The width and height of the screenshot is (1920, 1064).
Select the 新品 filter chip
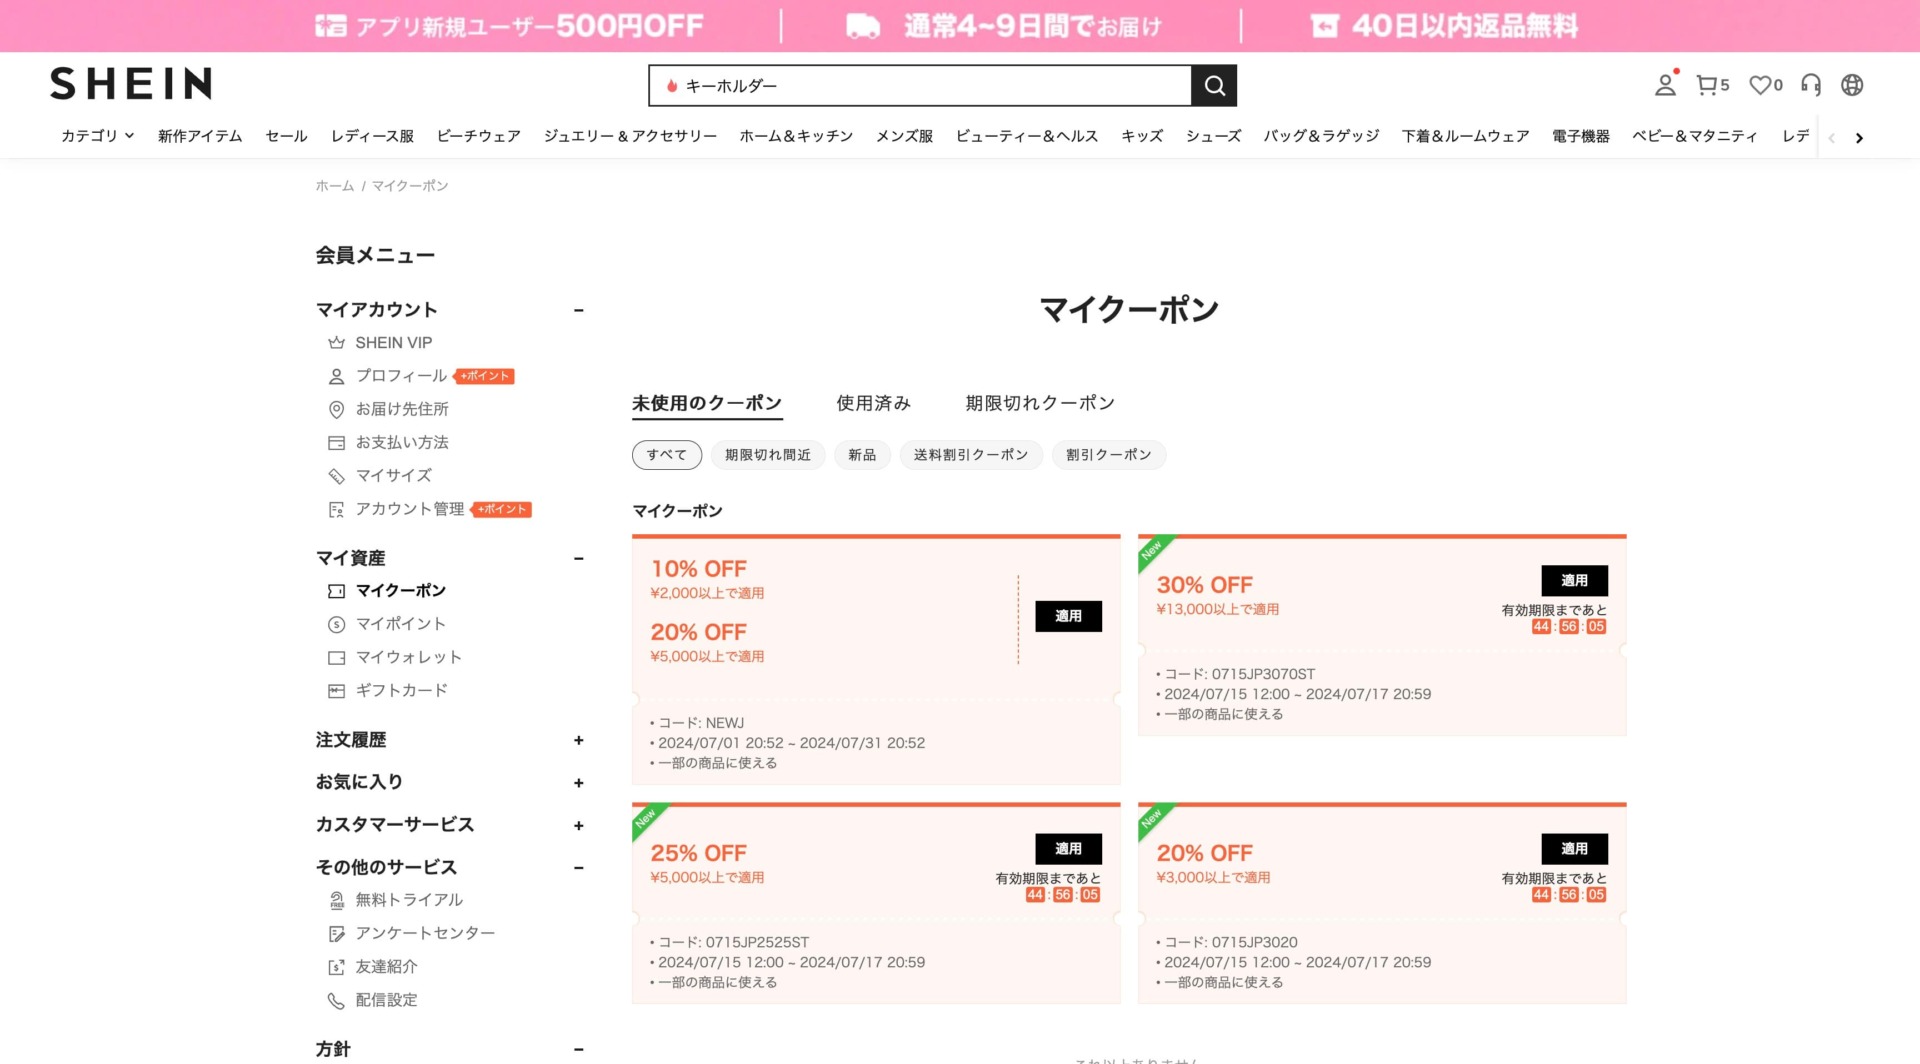pos(862,455)
